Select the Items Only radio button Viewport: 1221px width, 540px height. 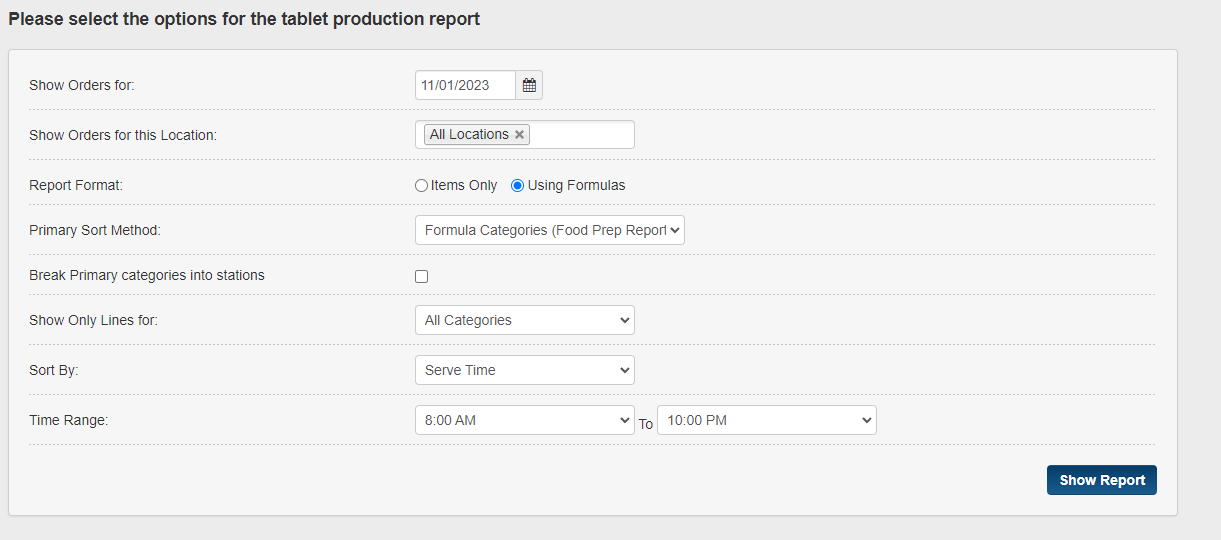point(421,185)
